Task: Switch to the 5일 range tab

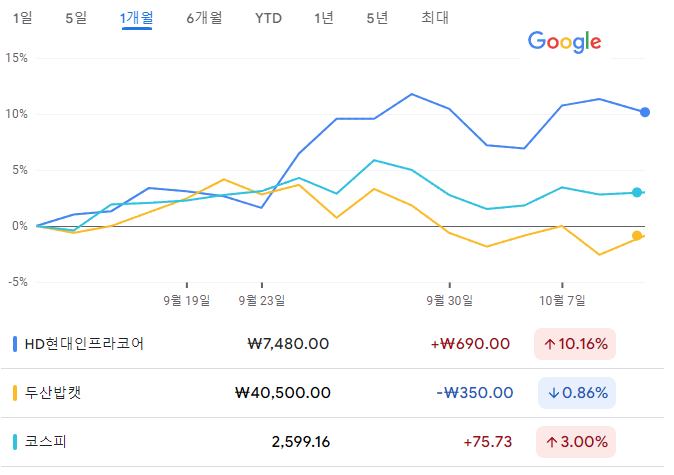Action: [76, 18]
